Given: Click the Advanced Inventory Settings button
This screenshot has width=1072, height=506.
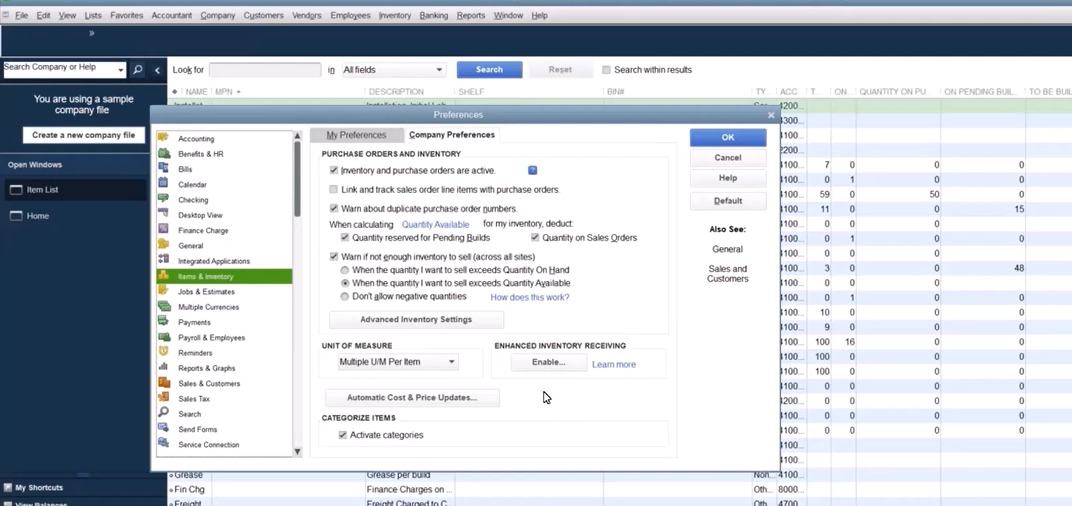Looking at the screenshot, I should pos(416,320).
